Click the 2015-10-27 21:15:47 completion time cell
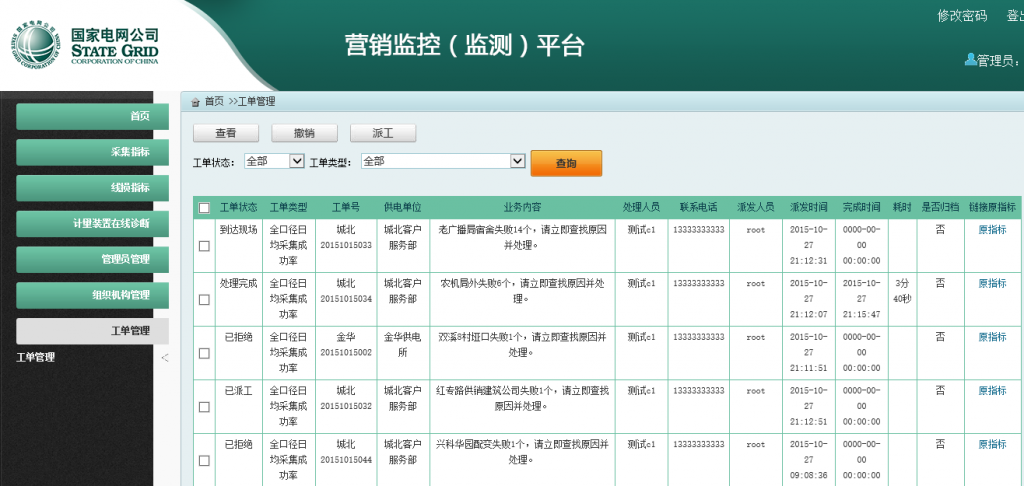The image size is (1024, 486). pos(861,299)
